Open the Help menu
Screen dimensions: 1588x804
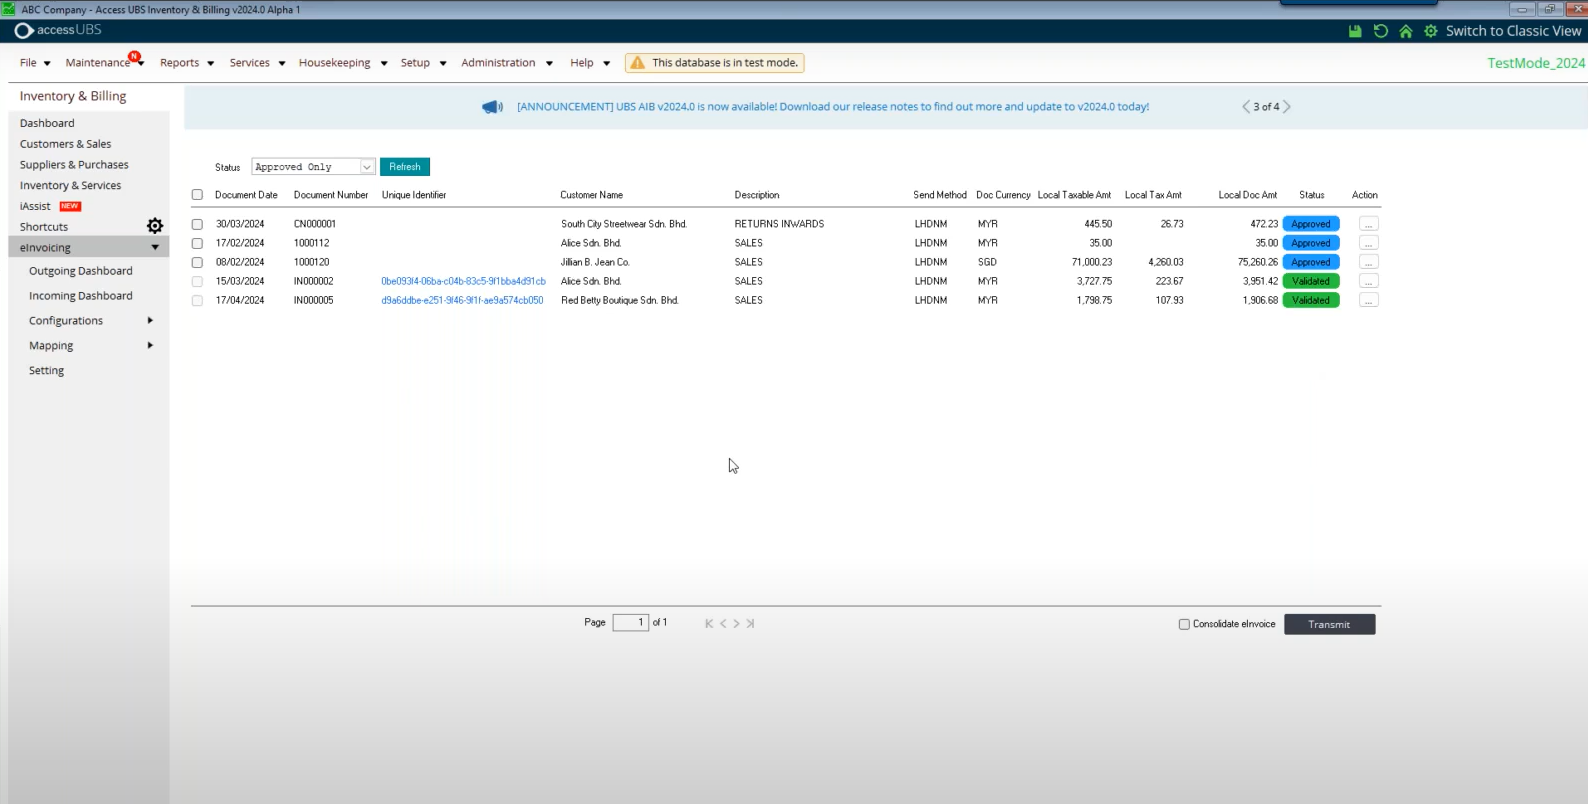[x=590, y=63]
